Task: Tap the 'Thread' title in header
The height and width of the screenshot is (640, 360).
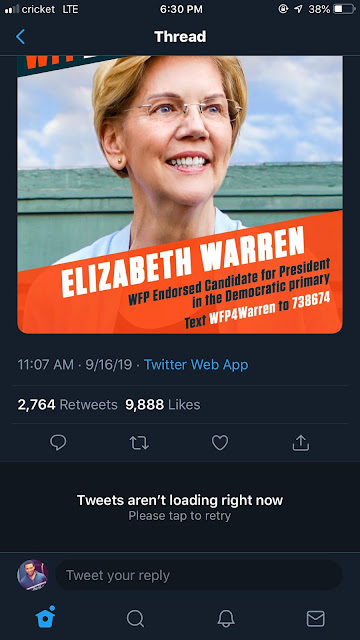Action: pyautogui.click(x=180, y=37)
